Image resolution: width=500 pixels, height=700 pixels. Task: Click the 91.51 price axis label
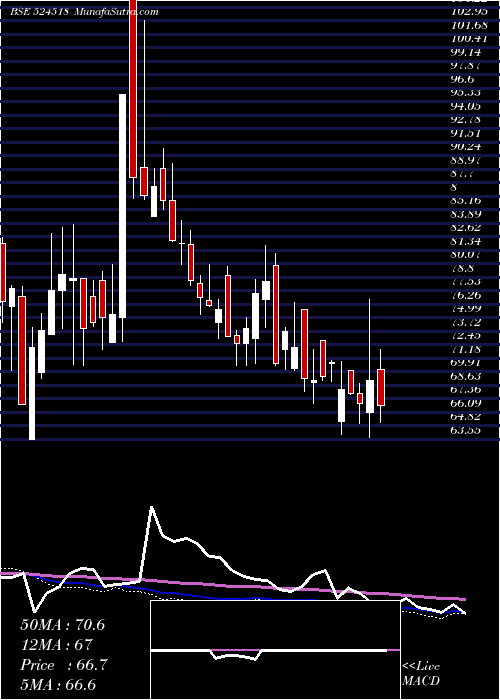(x=465, y=133)
